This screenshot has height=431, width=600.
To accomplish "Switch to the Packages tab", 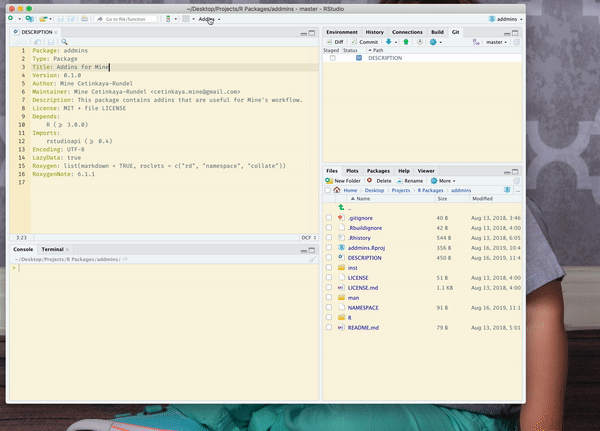I will tap(378, 171).
